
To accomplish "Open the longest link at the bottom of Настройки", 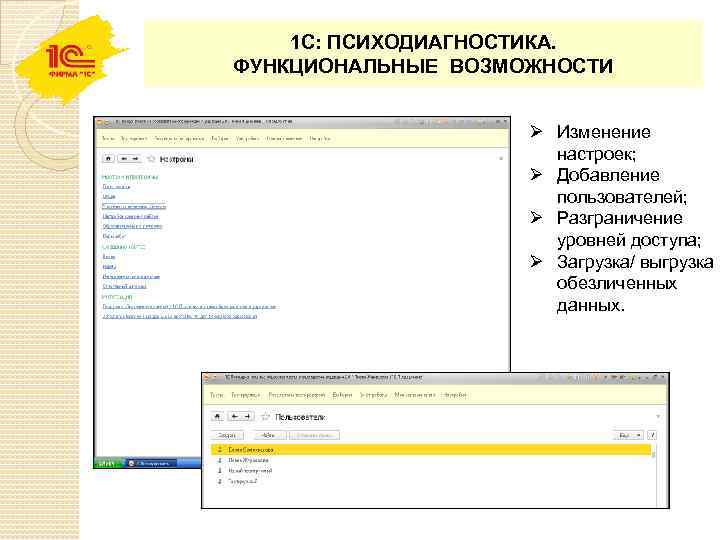I will point(189,306).
